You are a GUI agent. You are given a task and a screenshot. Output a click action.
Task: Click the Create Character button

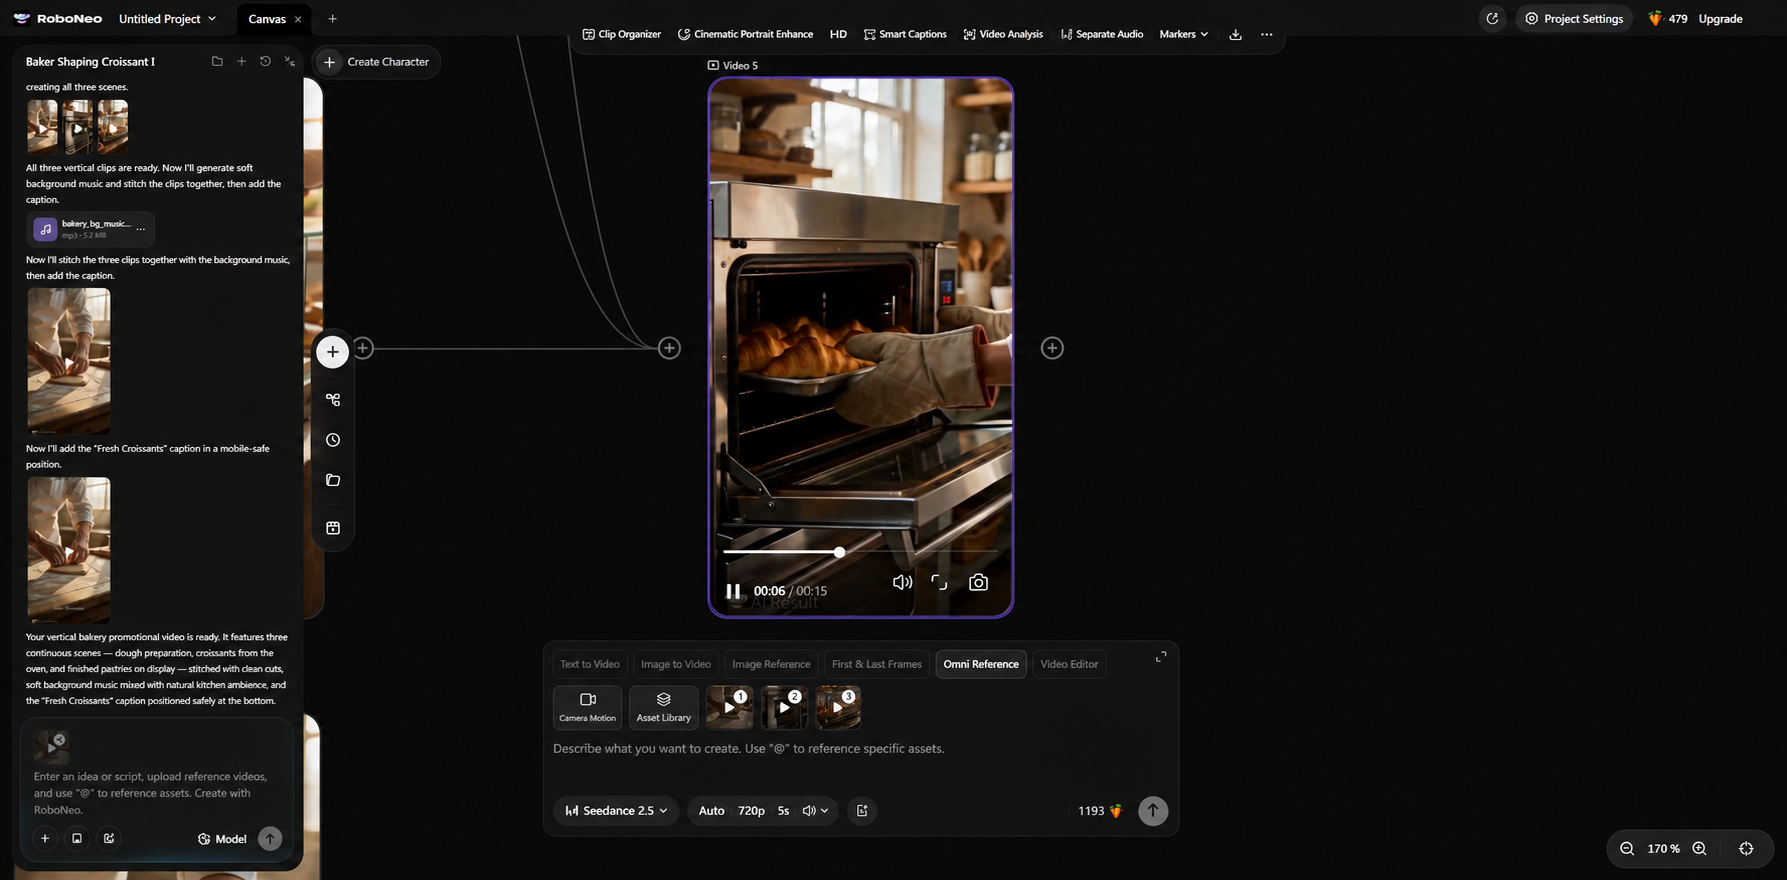376,62
